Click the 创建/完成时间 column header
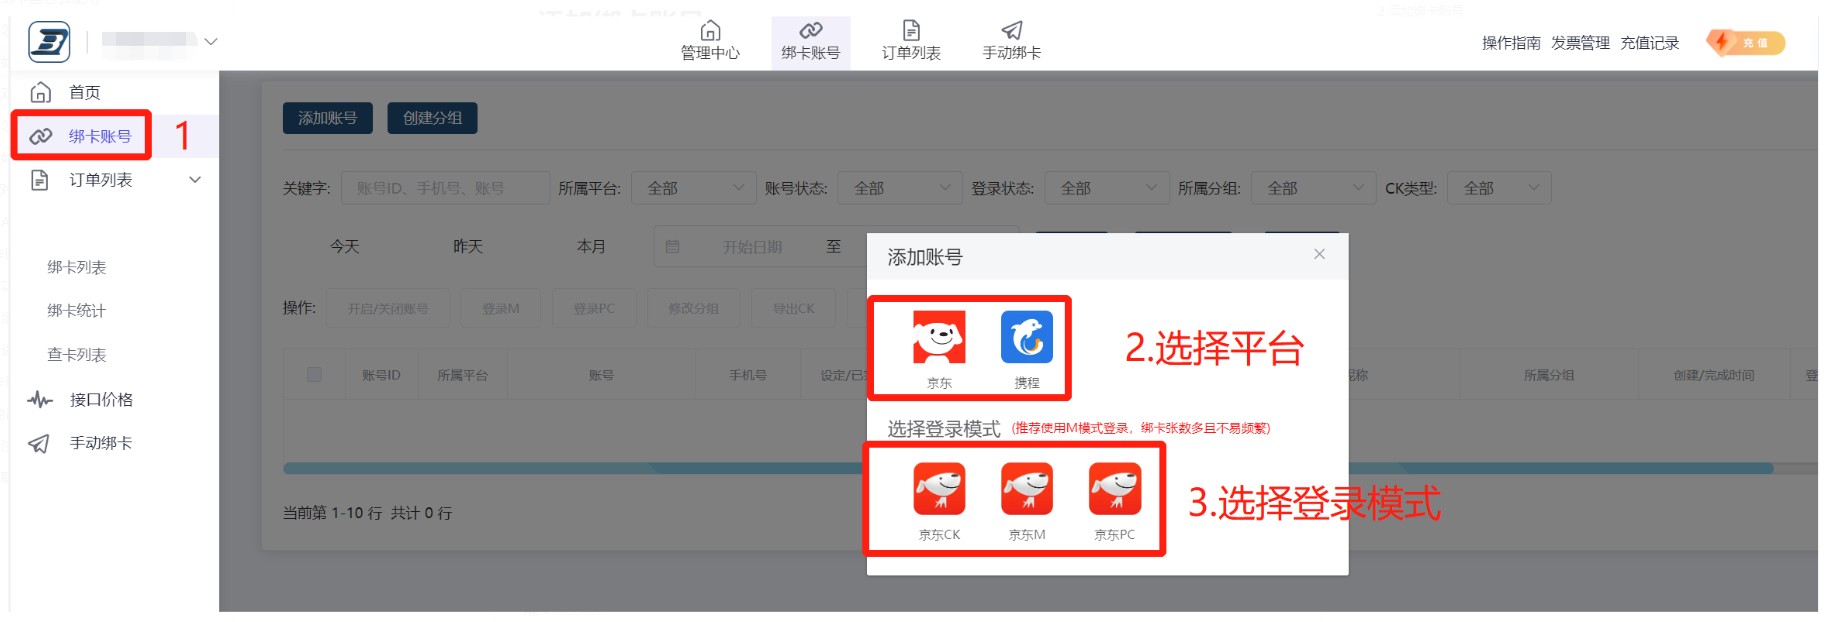This screenshot has height=622, width=1832. click(1713, 375)
